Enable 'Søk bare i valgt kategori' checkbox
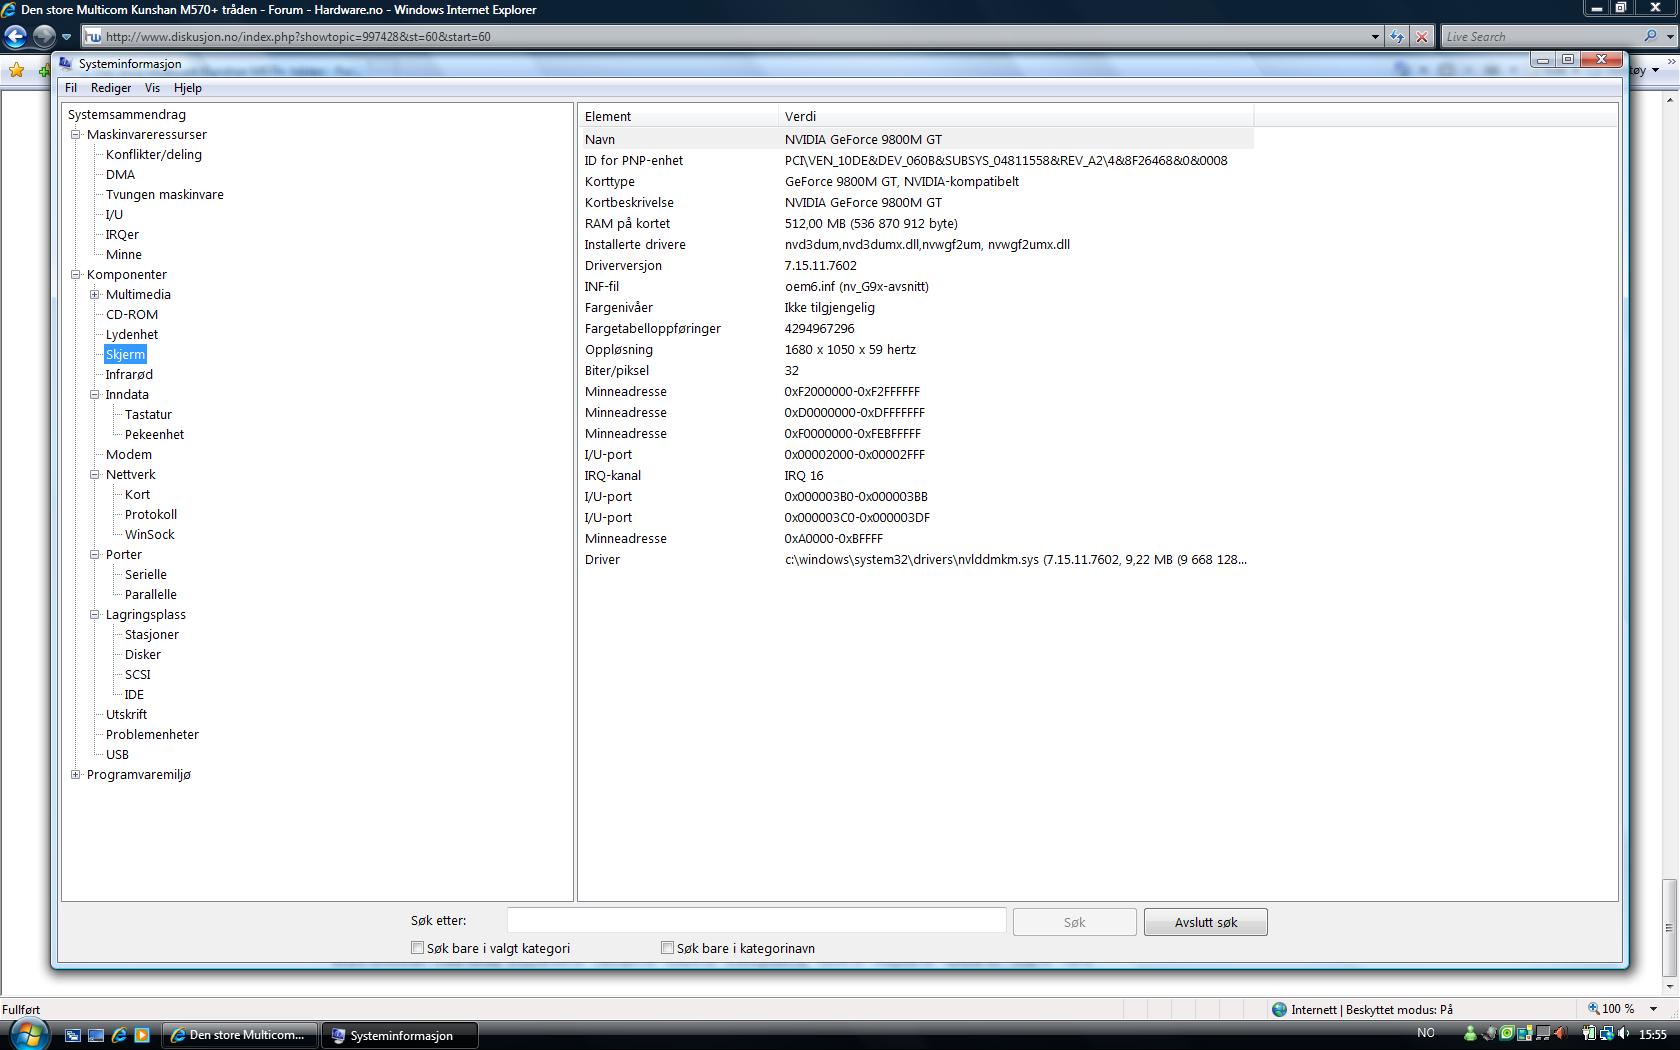 pos(418,948)
